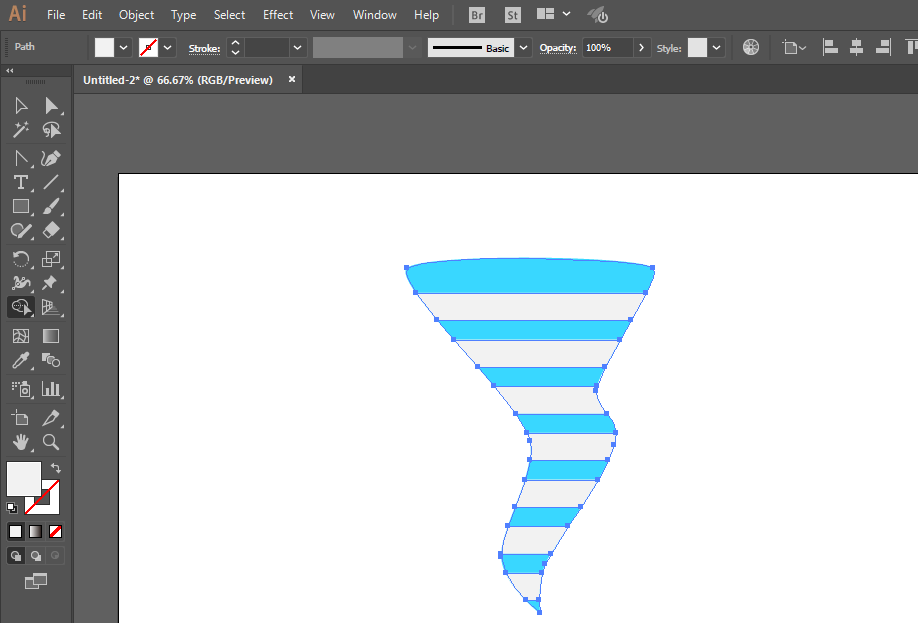Choose the Width/Warp tool

(21, 283)
